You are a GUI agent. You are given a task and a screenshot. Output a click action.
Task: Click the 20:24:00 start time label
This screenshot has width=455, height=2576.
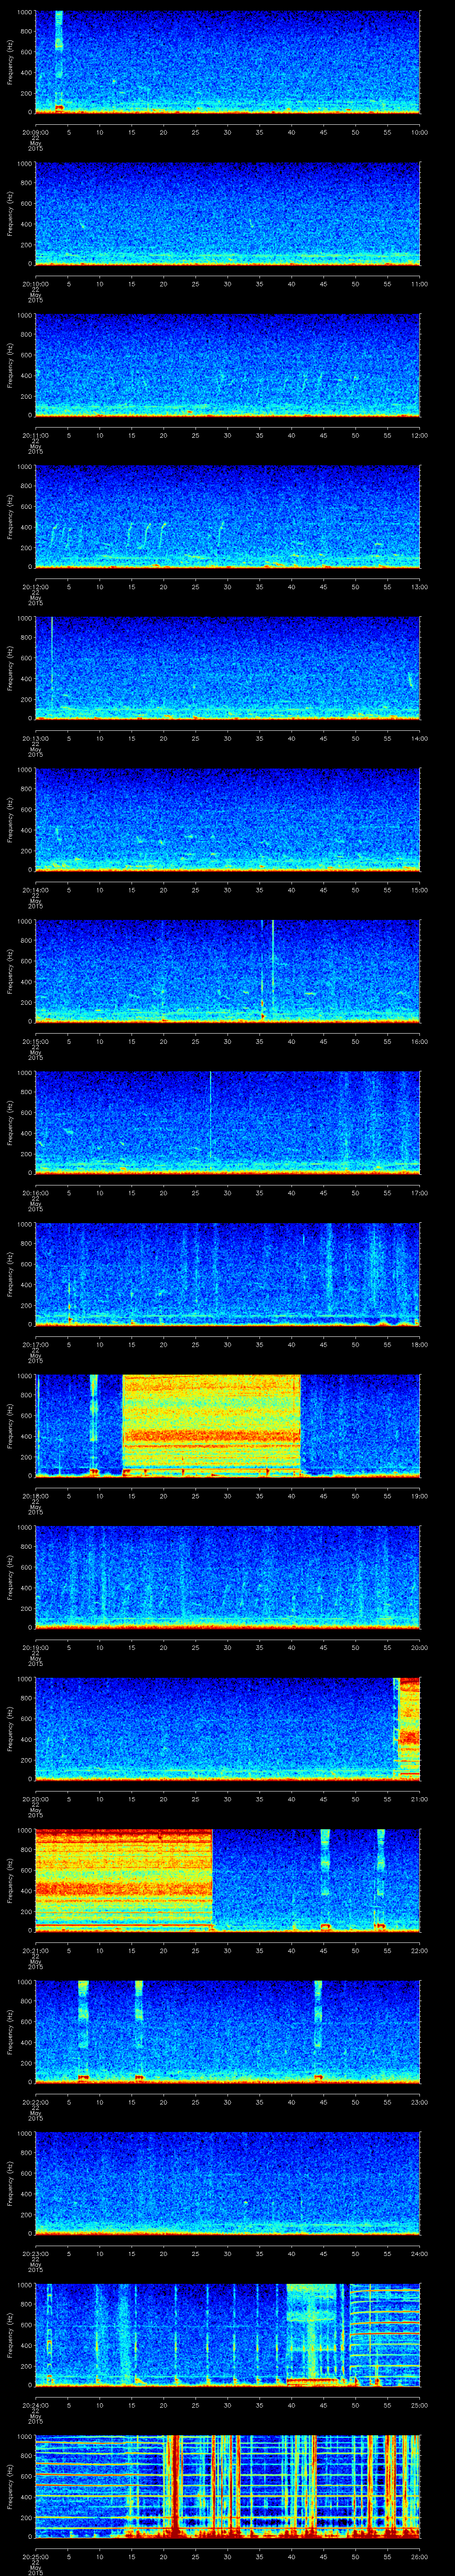point(35,2404)
